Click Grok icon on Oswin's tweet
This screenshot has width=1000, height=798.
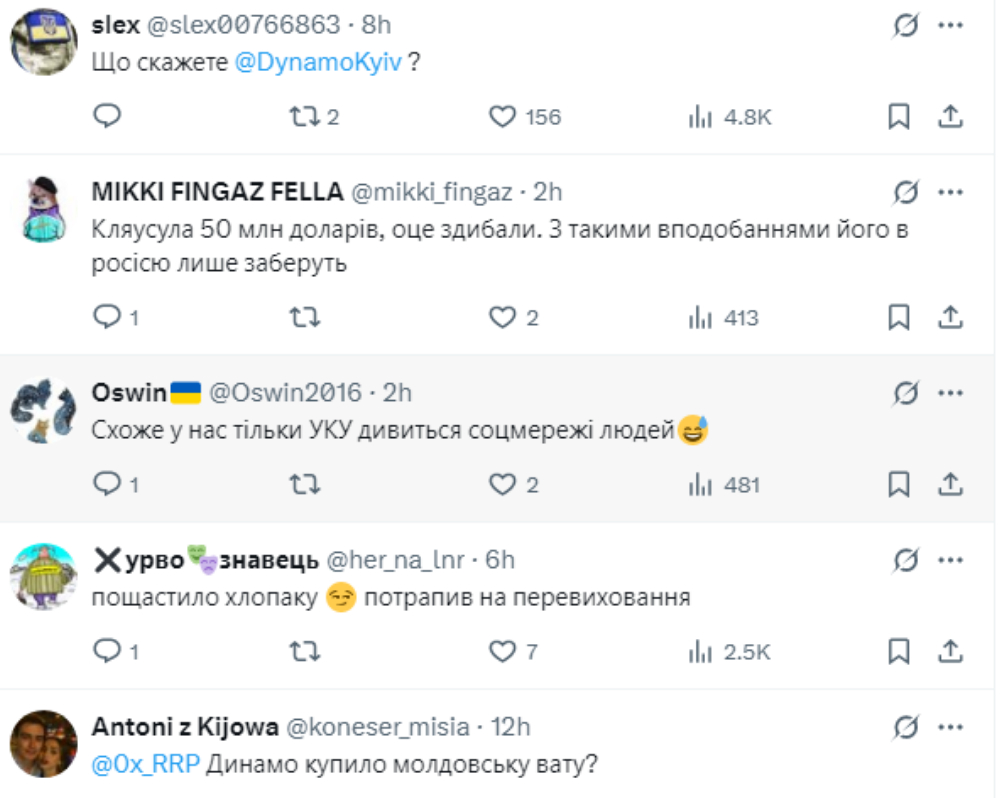coord(905,392)
